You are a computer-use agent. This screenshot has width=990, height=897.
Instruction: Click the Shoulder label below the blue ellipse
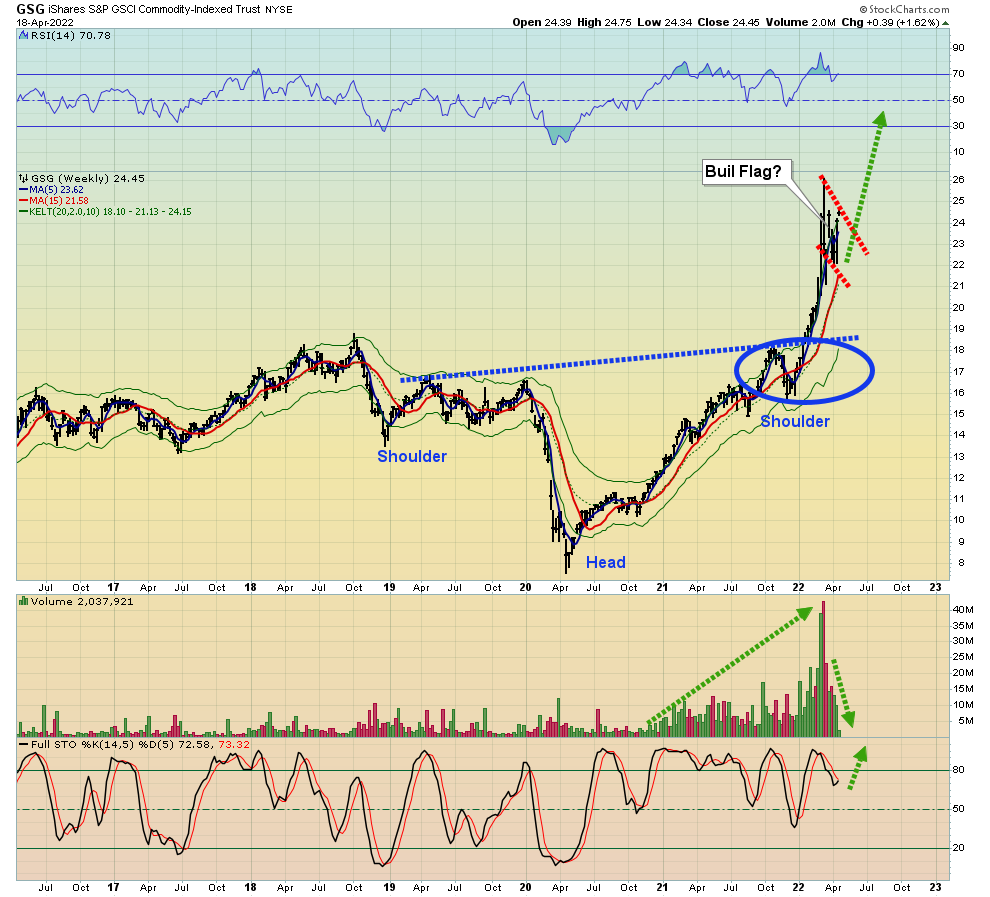[795, 422]
